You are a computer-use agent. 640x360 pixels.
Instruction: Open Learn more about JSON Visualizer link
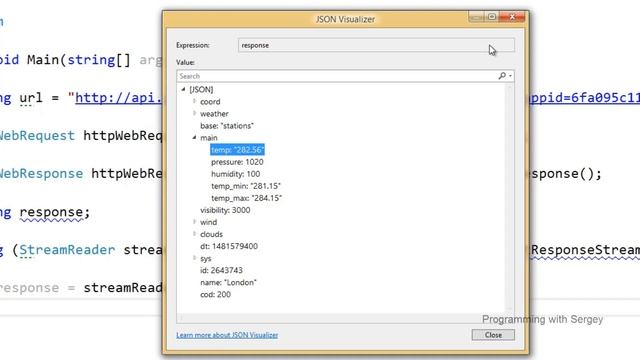coord(227,335)
